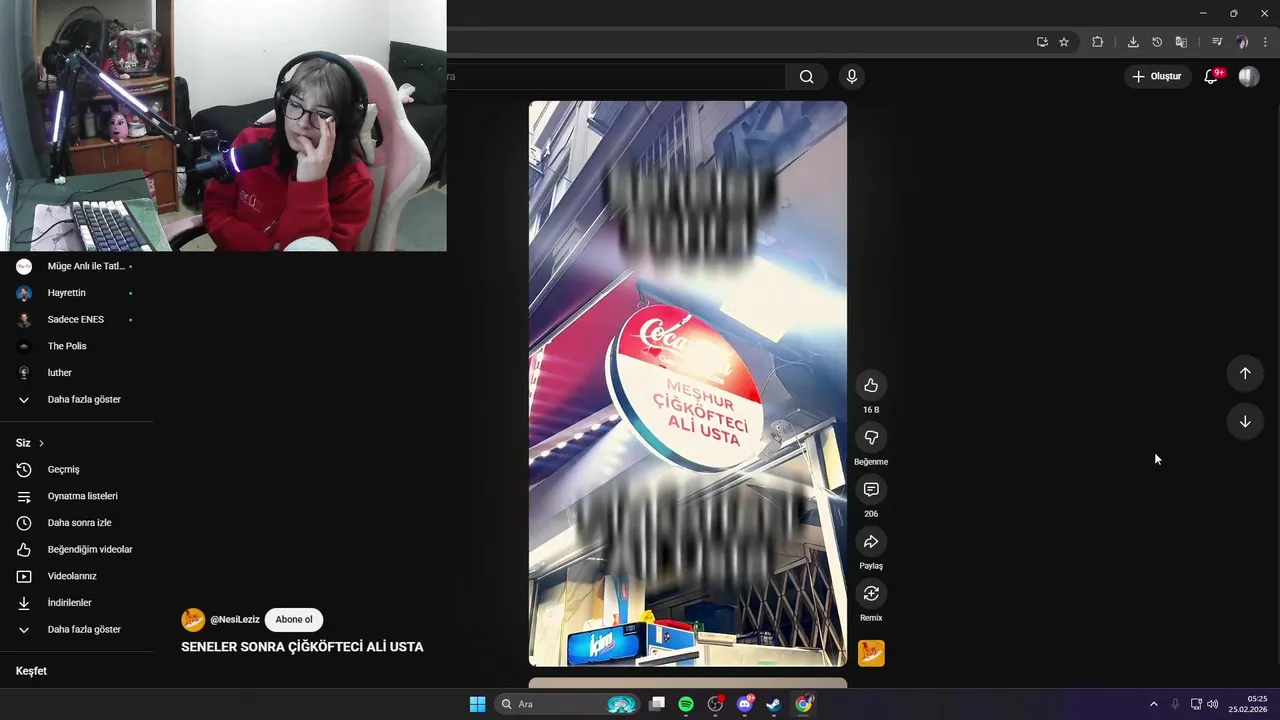Click the Shorts video player
The image size is (1280, 720).
[688, 383]
